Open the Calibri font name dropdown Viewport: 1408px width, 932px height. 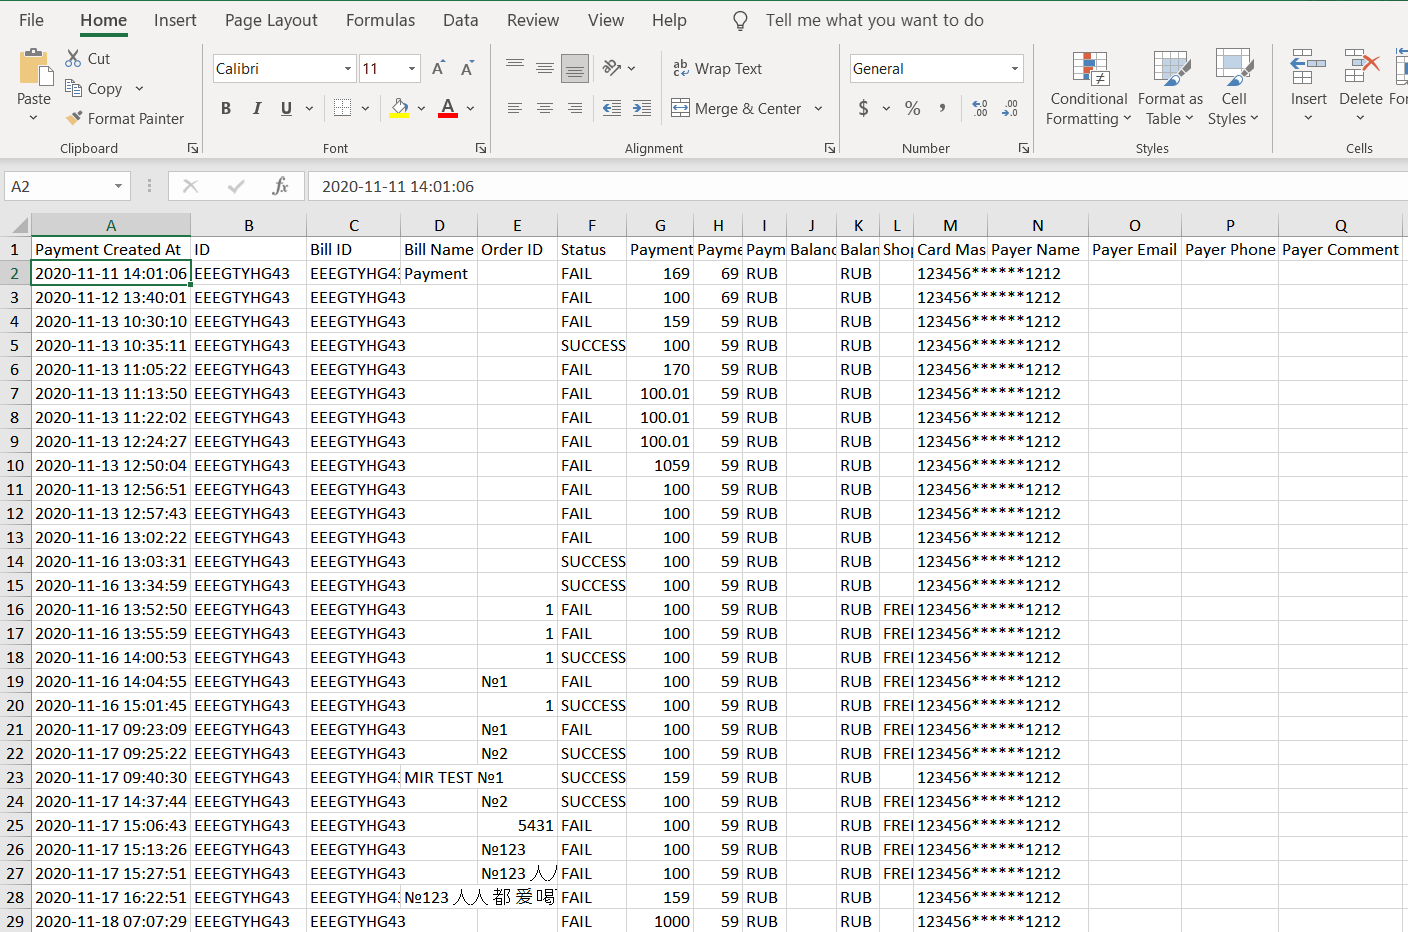[348, 68]
